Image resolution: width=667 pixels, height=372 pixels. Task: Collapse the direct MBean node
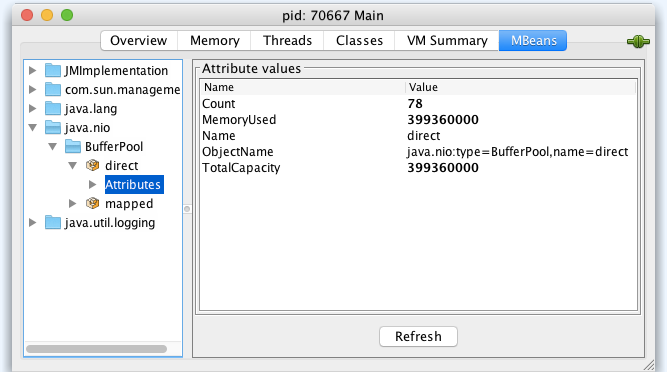73,165
